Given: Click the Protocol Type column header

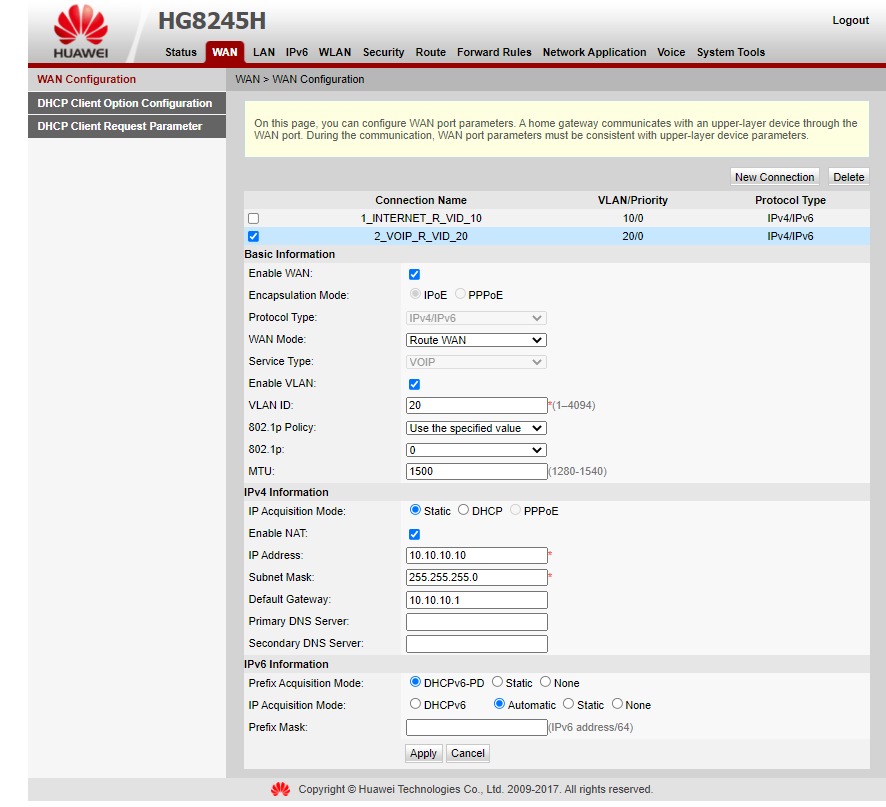Looking at the screenshot, I should (x=790, y=200).
